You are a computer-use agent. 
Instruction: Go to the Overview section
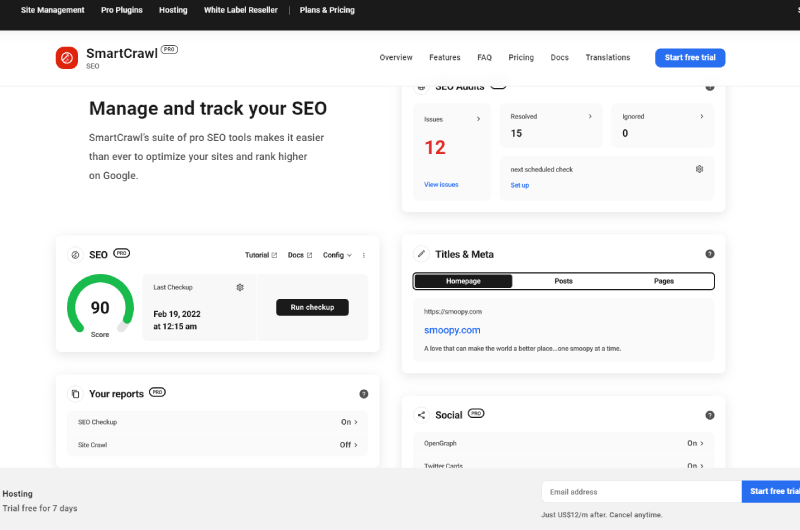396,57
